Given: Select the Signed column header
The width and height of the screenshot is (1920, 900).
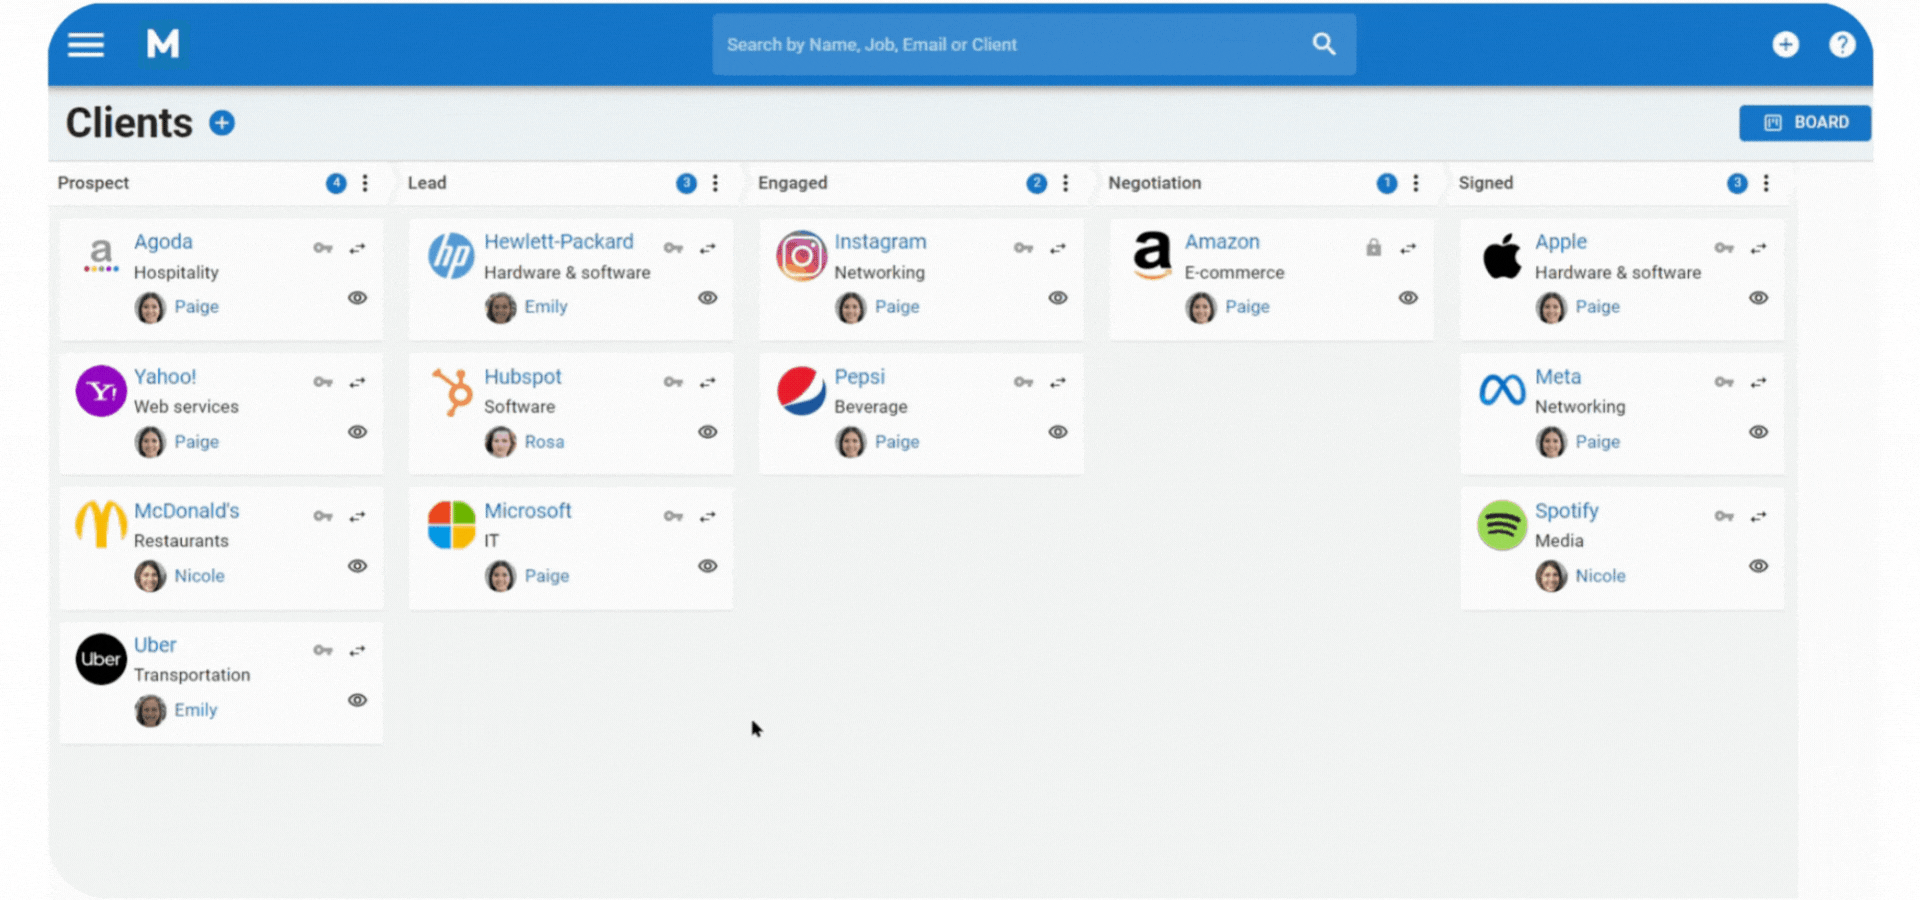Looking at the screenshot, I should tap(1486, 183).
